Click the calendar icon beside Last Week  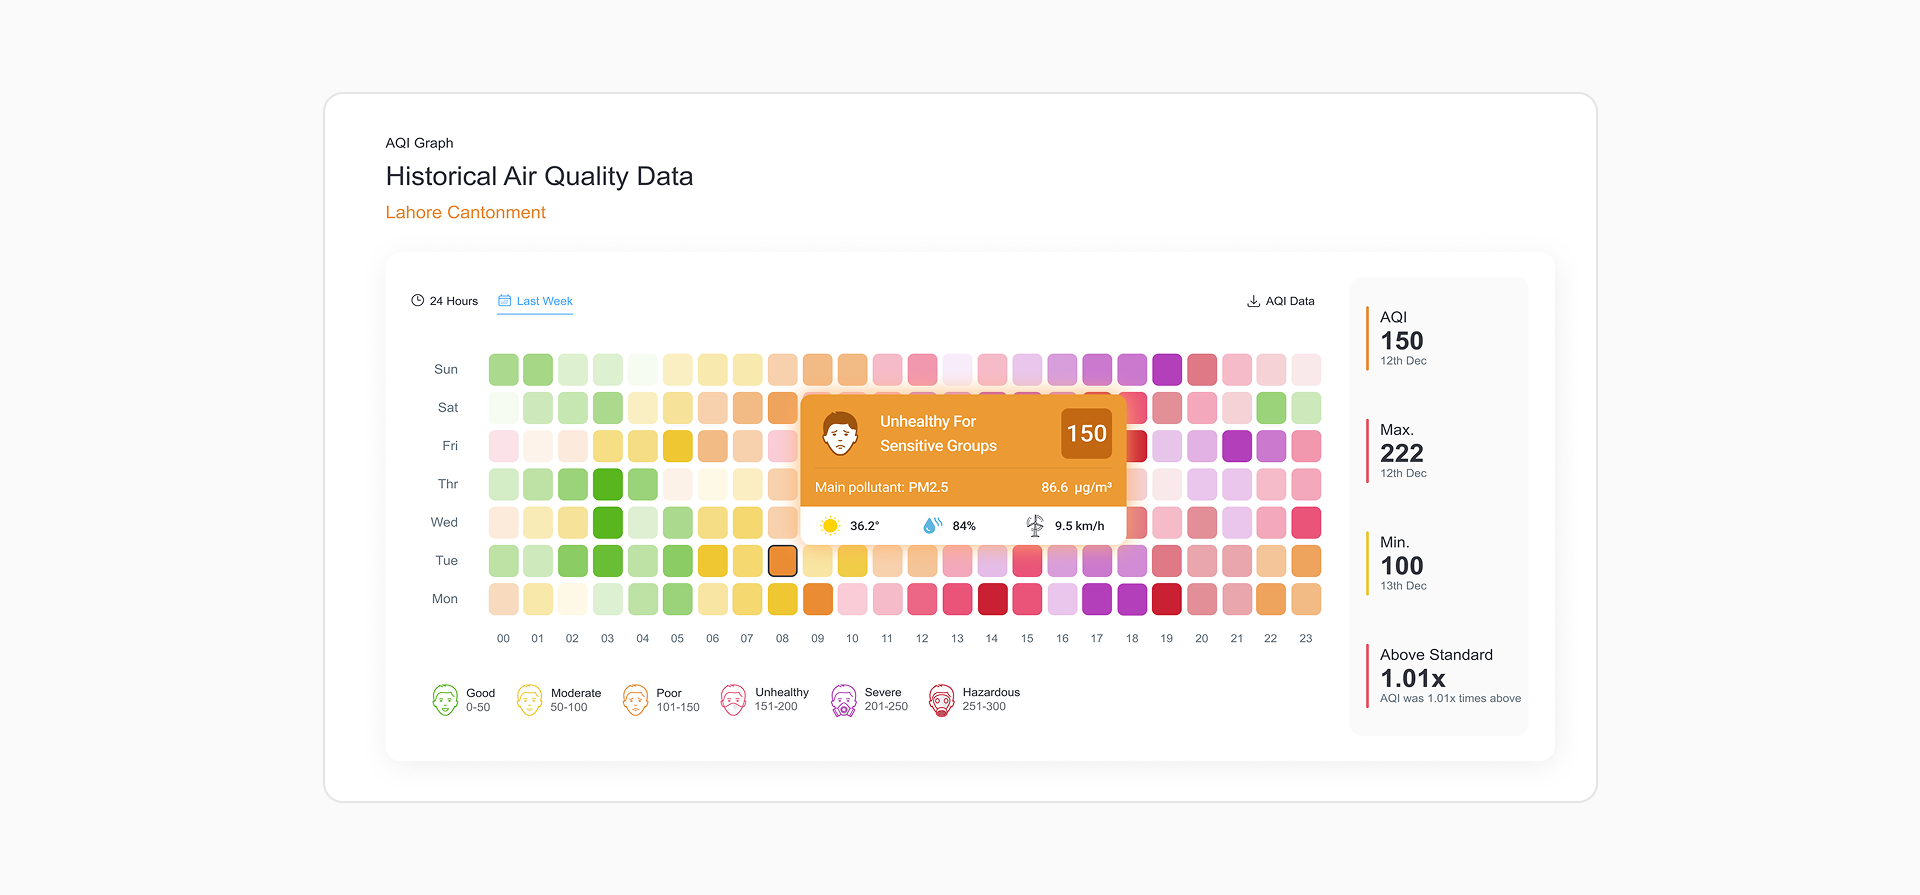pos(505,300)
